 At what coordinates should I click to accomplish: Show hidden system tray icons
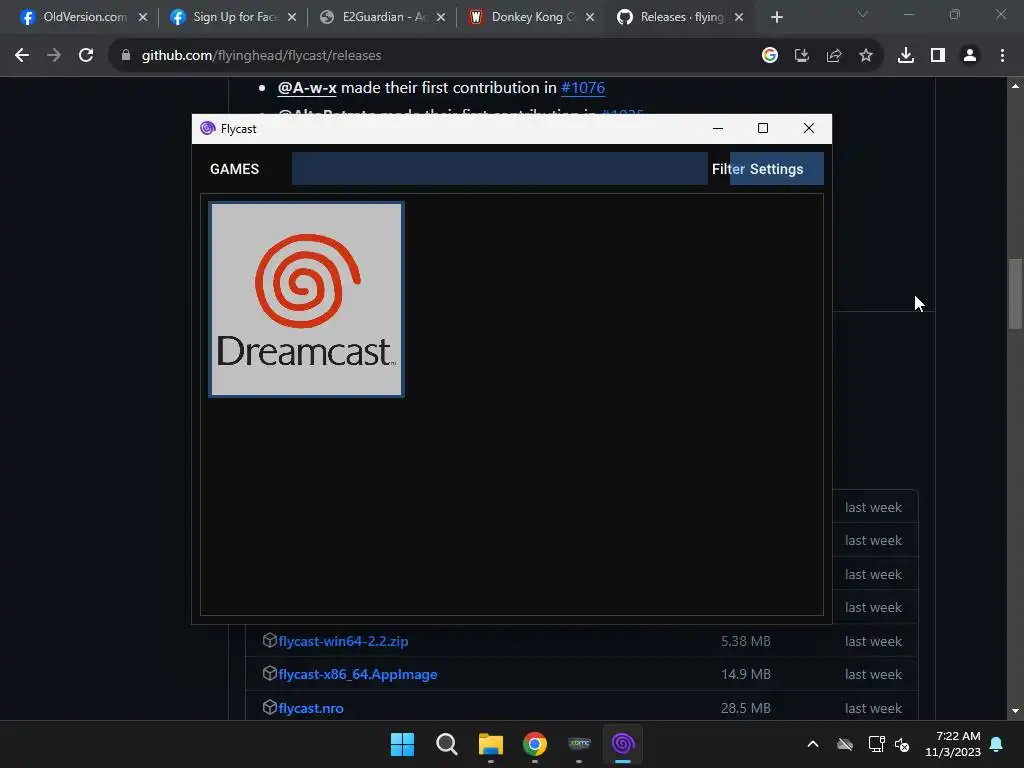pos(813,744)
